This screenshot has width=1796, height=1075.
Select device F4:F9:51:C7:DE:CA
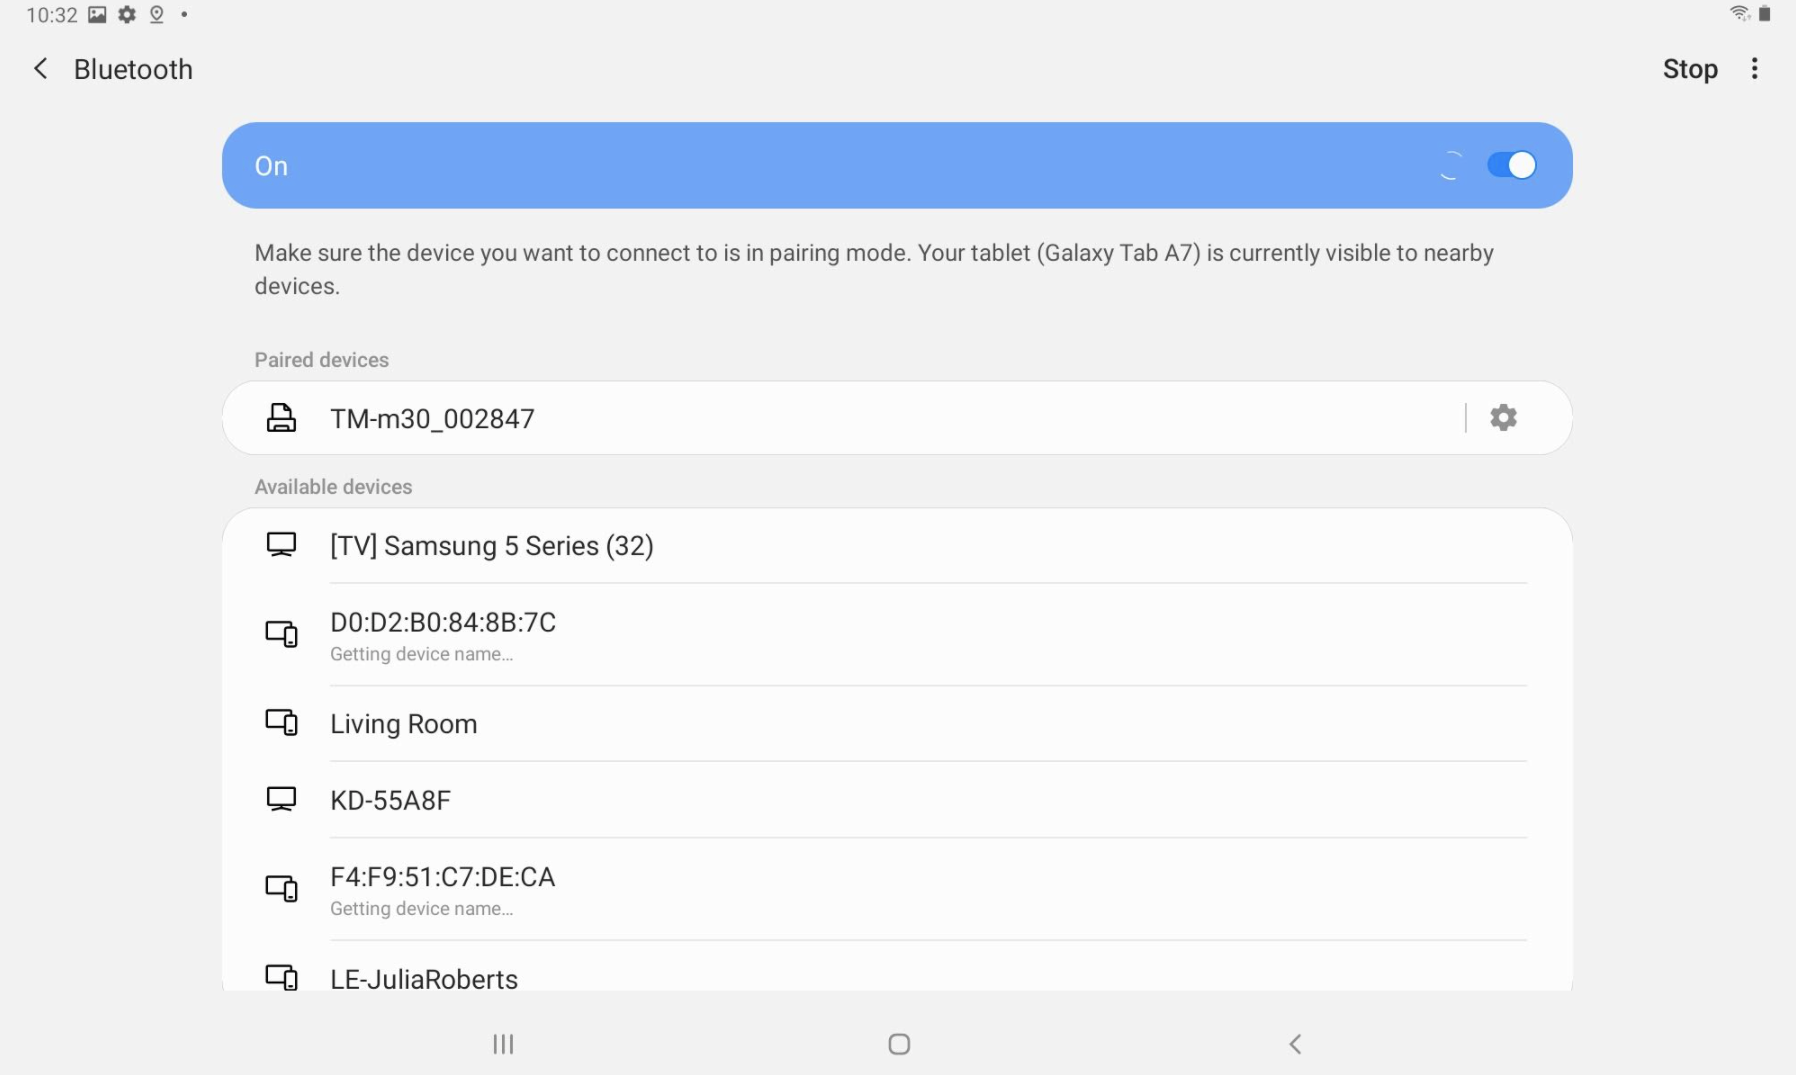pos(897,889)
